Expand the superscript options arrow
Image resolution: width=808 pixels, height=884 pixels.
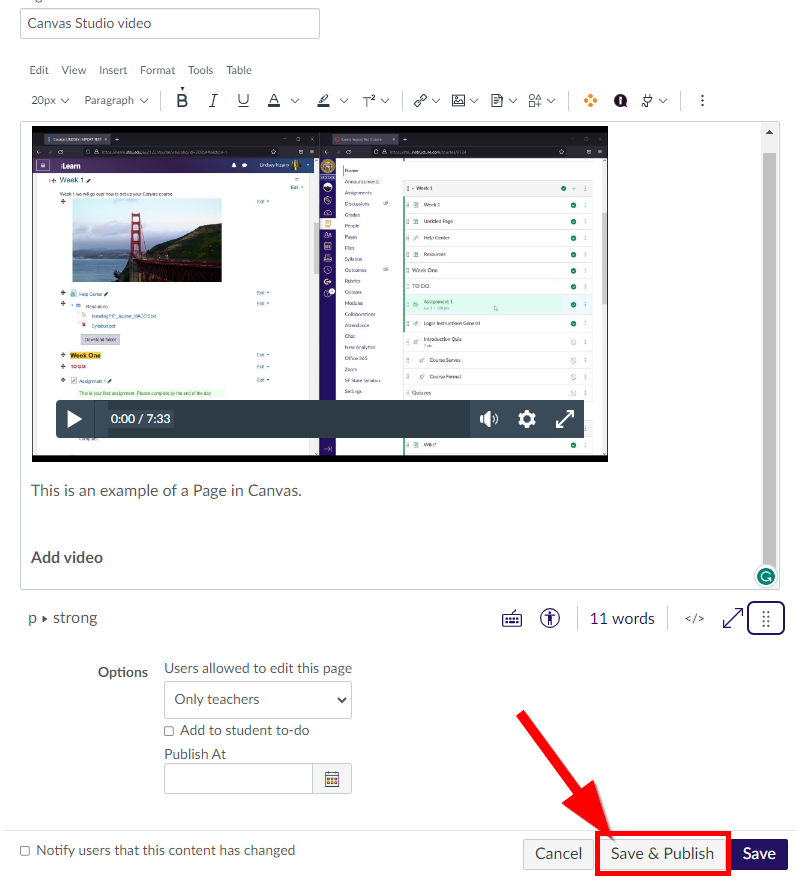pos(385,100)
